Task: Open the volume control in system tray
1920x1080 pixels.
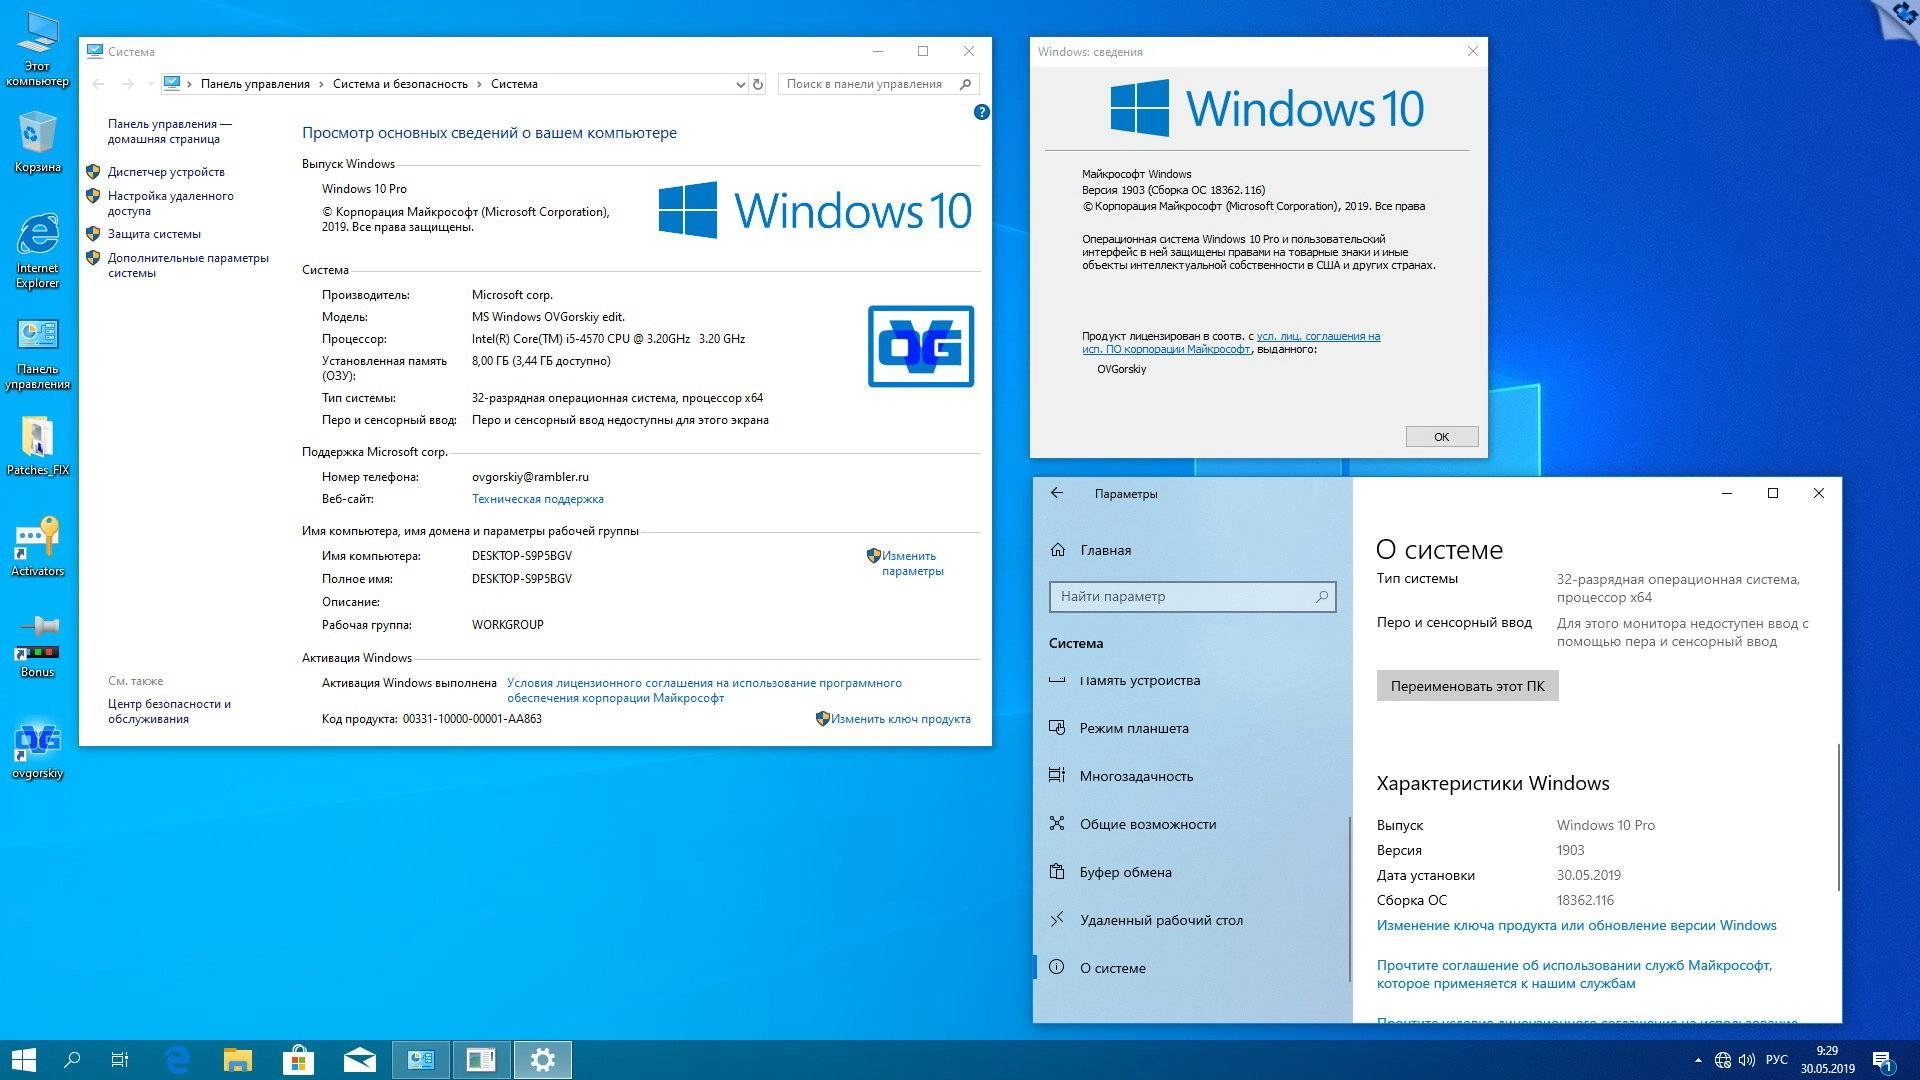Action: [x=1748, y=1059]
